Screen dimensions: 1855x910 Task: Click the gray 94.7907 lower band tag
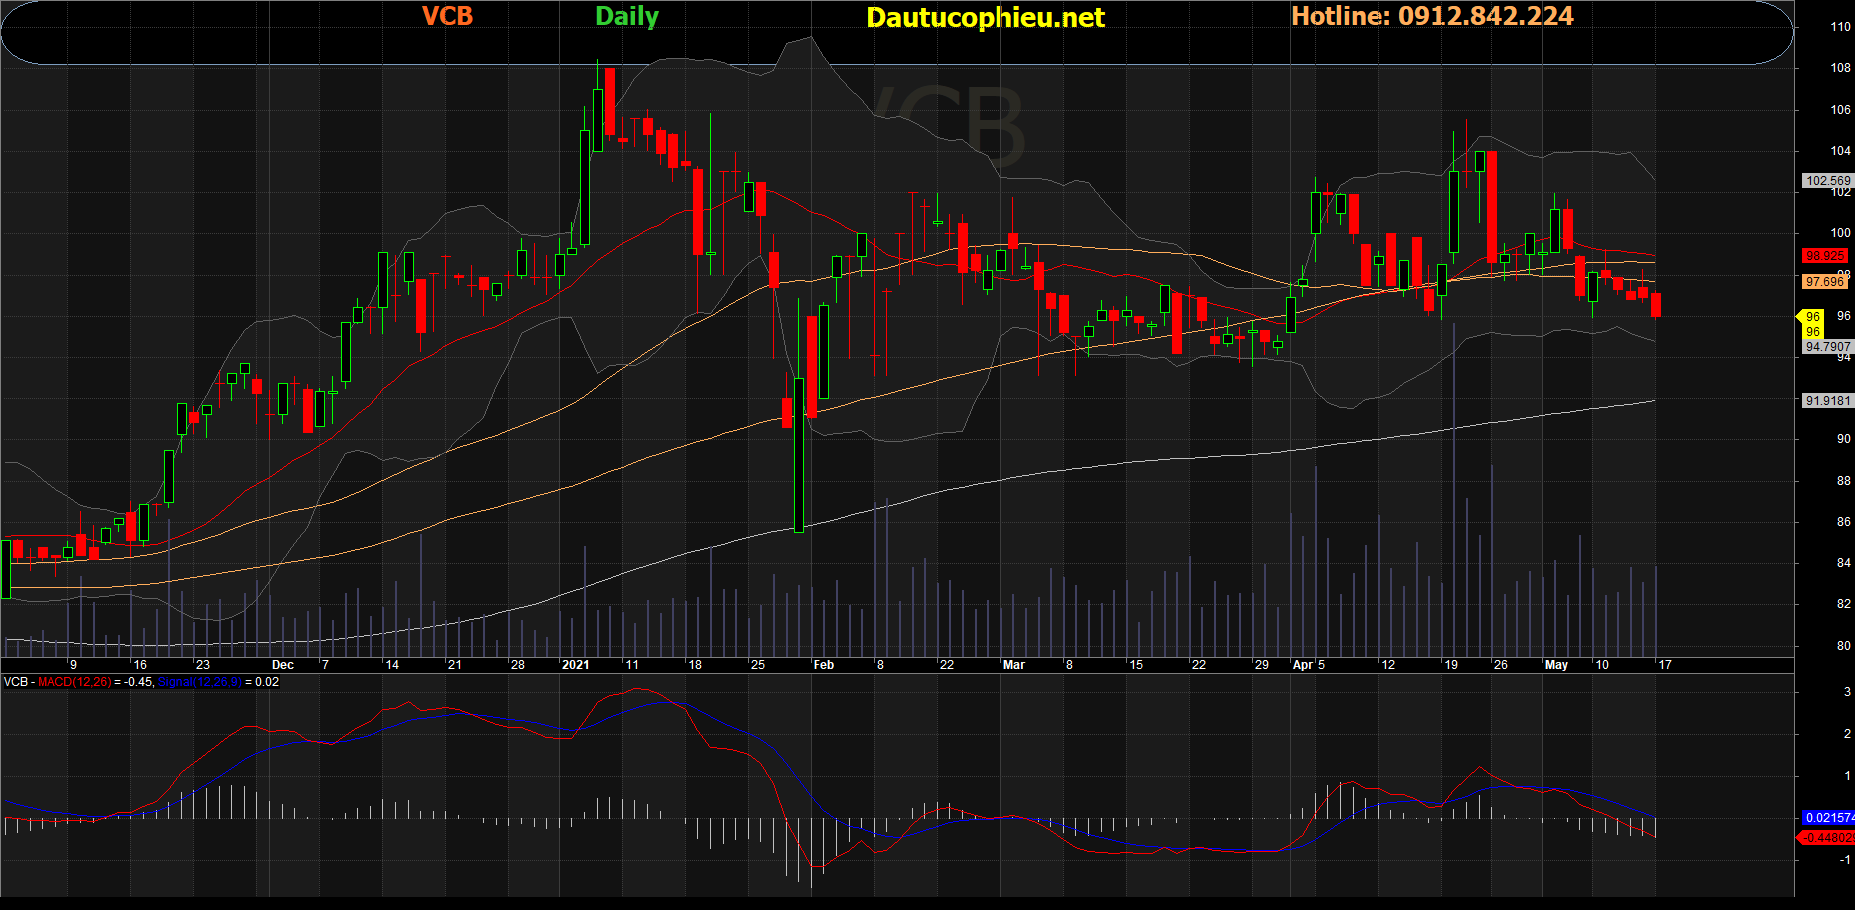click(1827, 347)
